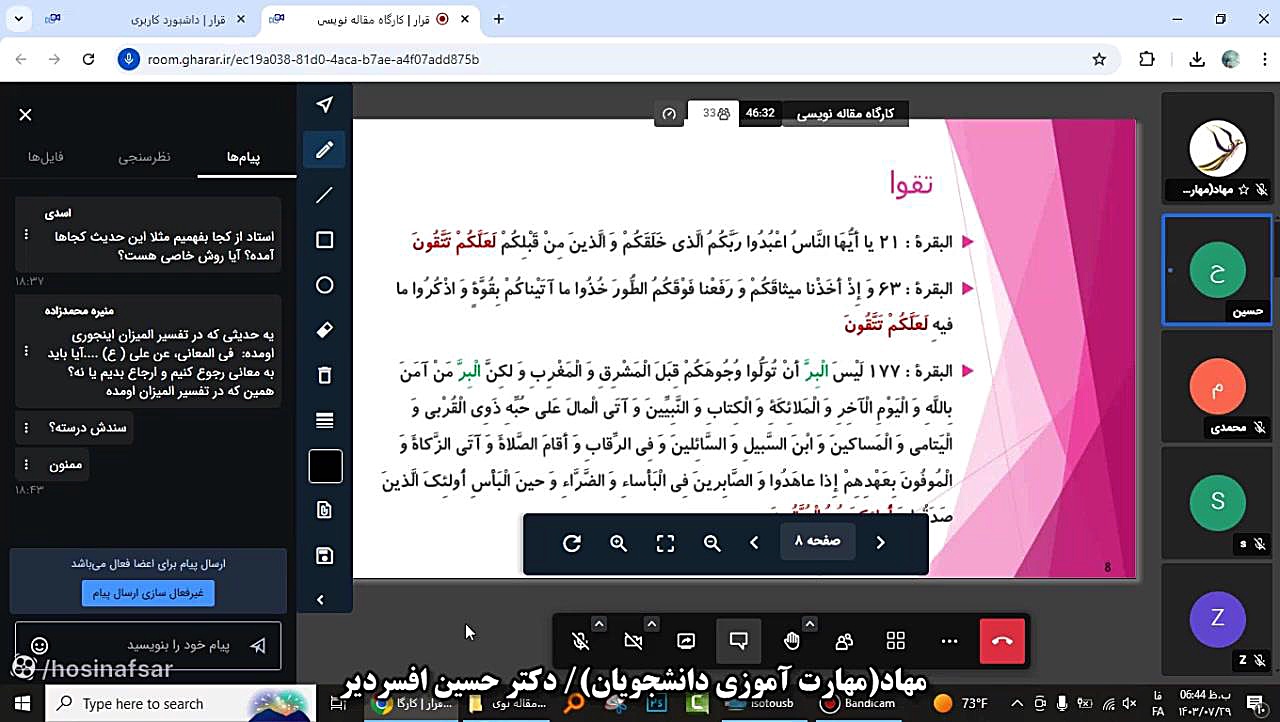Toggle fullscreen for the presentation
This screenshot has width=1280, height=722.
click(x=665, y=543)
